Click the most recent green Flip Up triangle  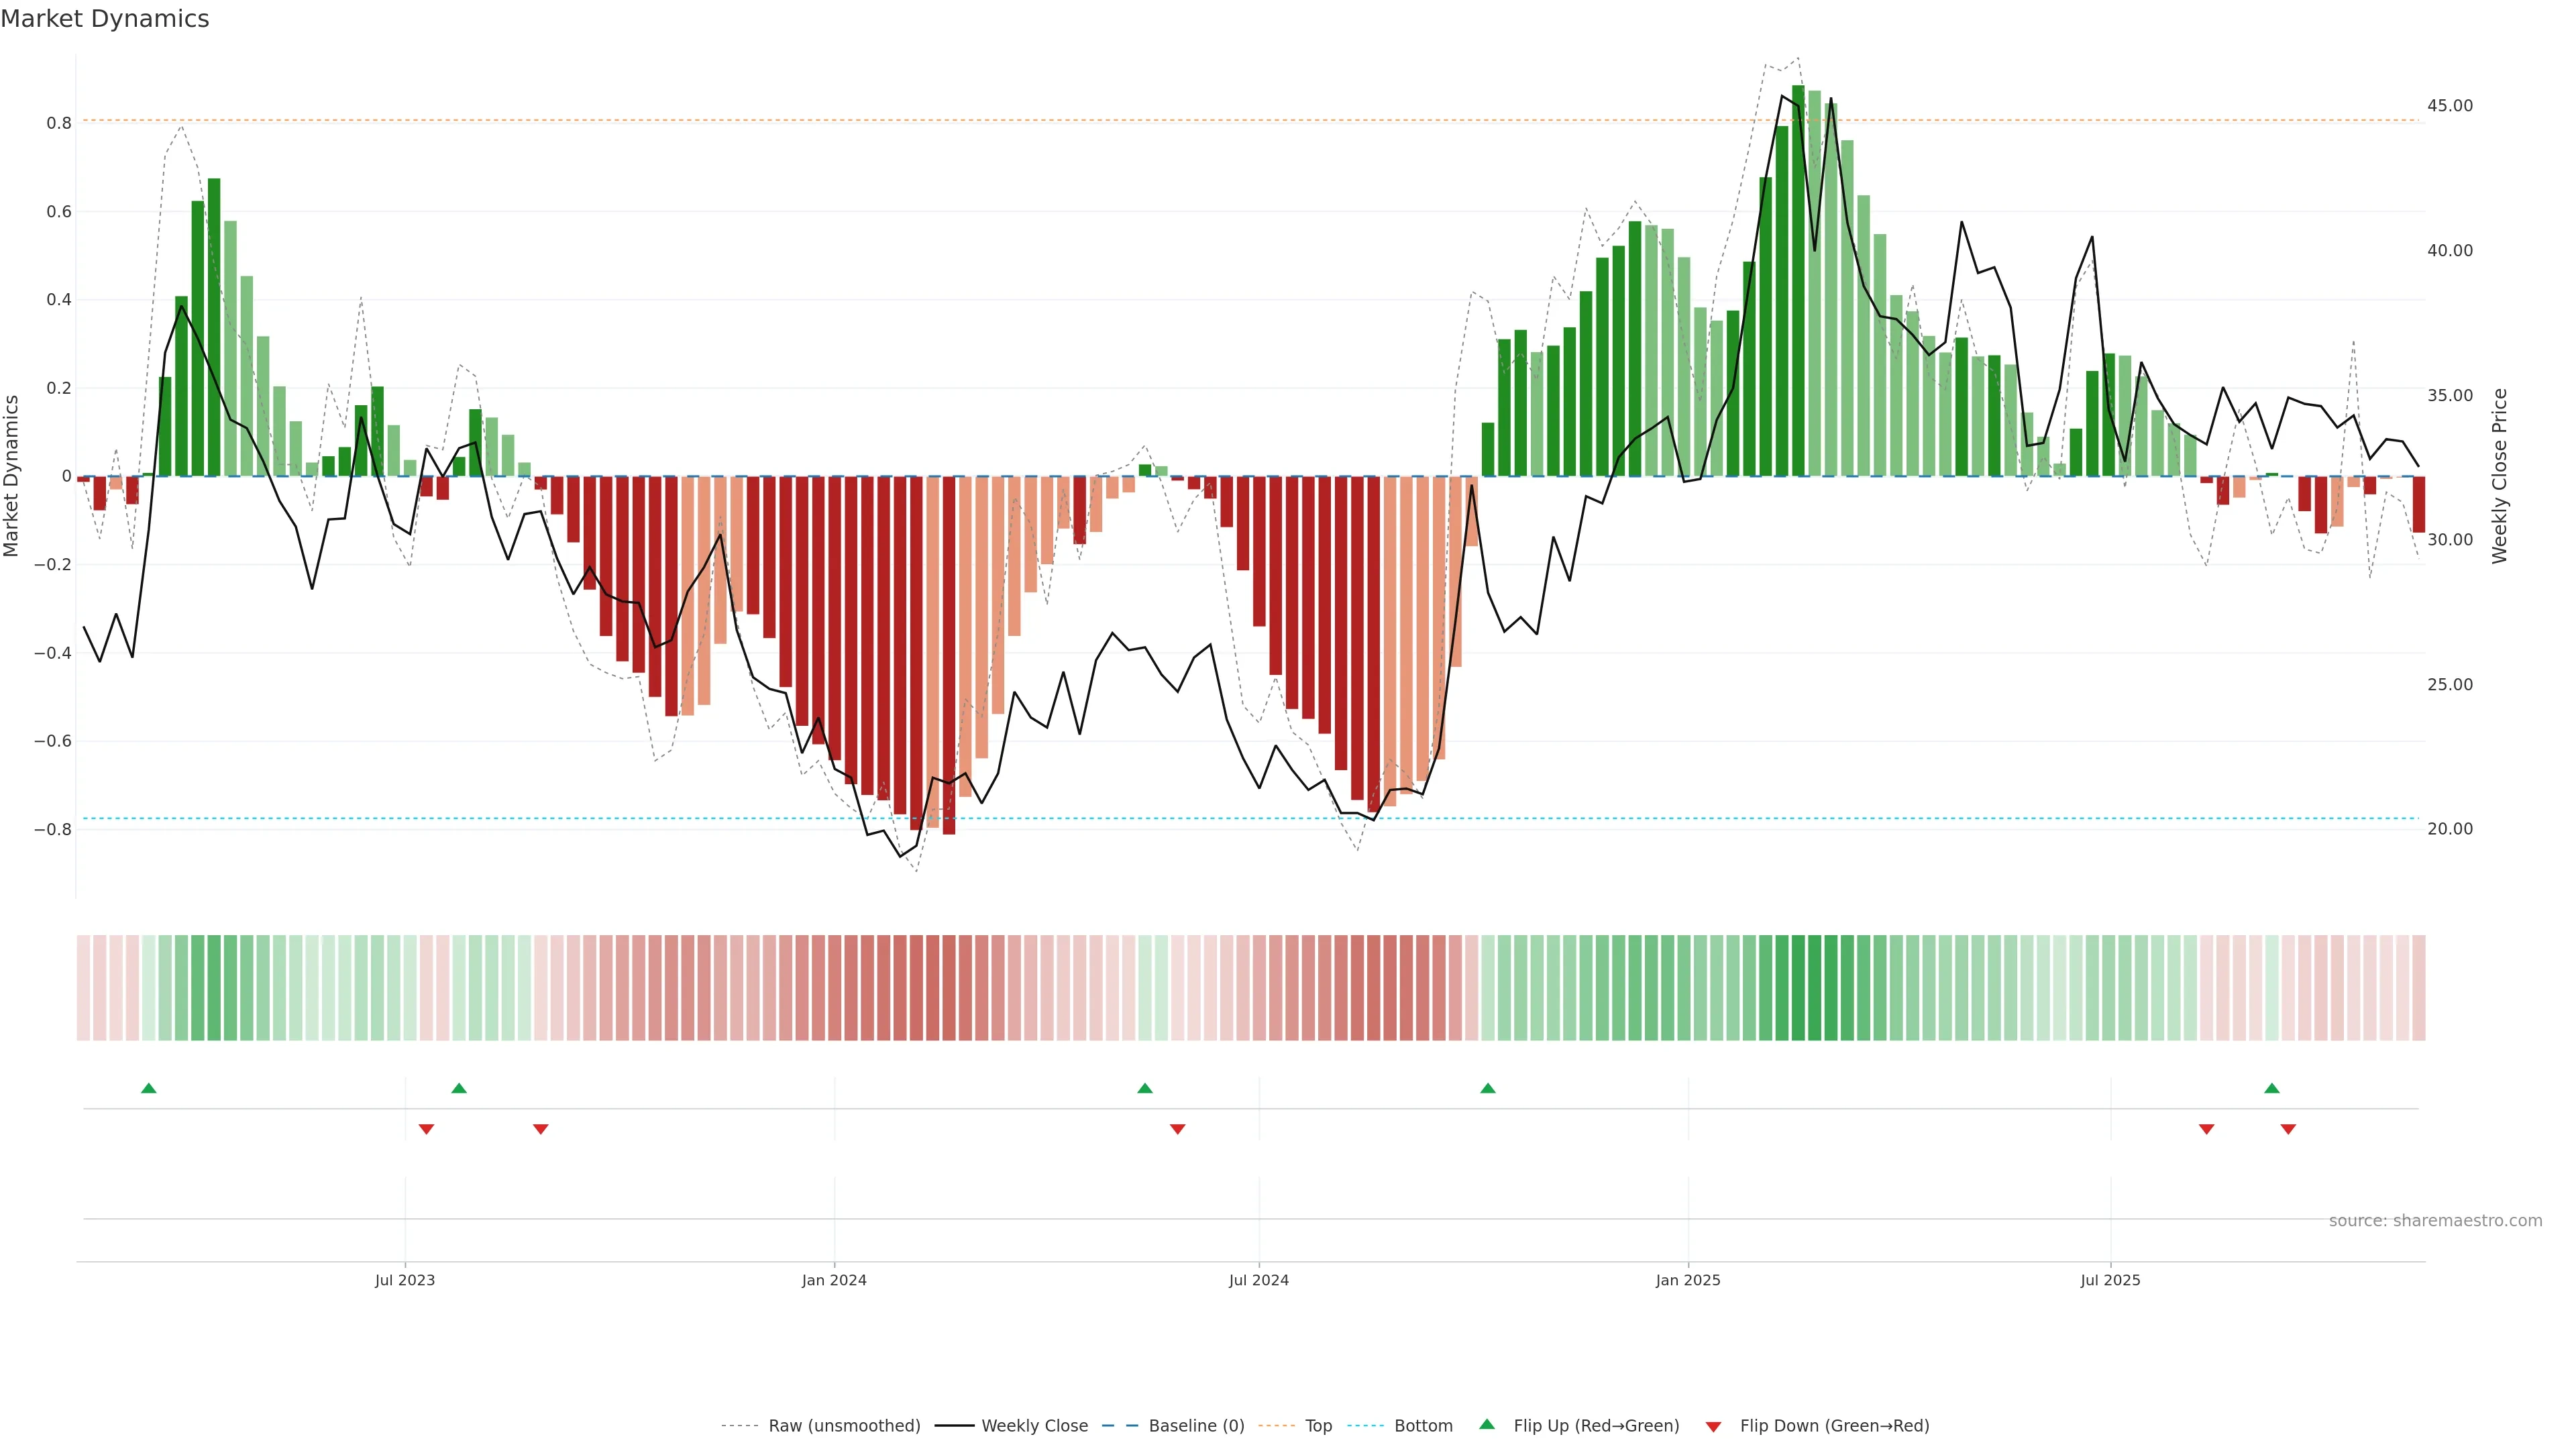2272,1088
